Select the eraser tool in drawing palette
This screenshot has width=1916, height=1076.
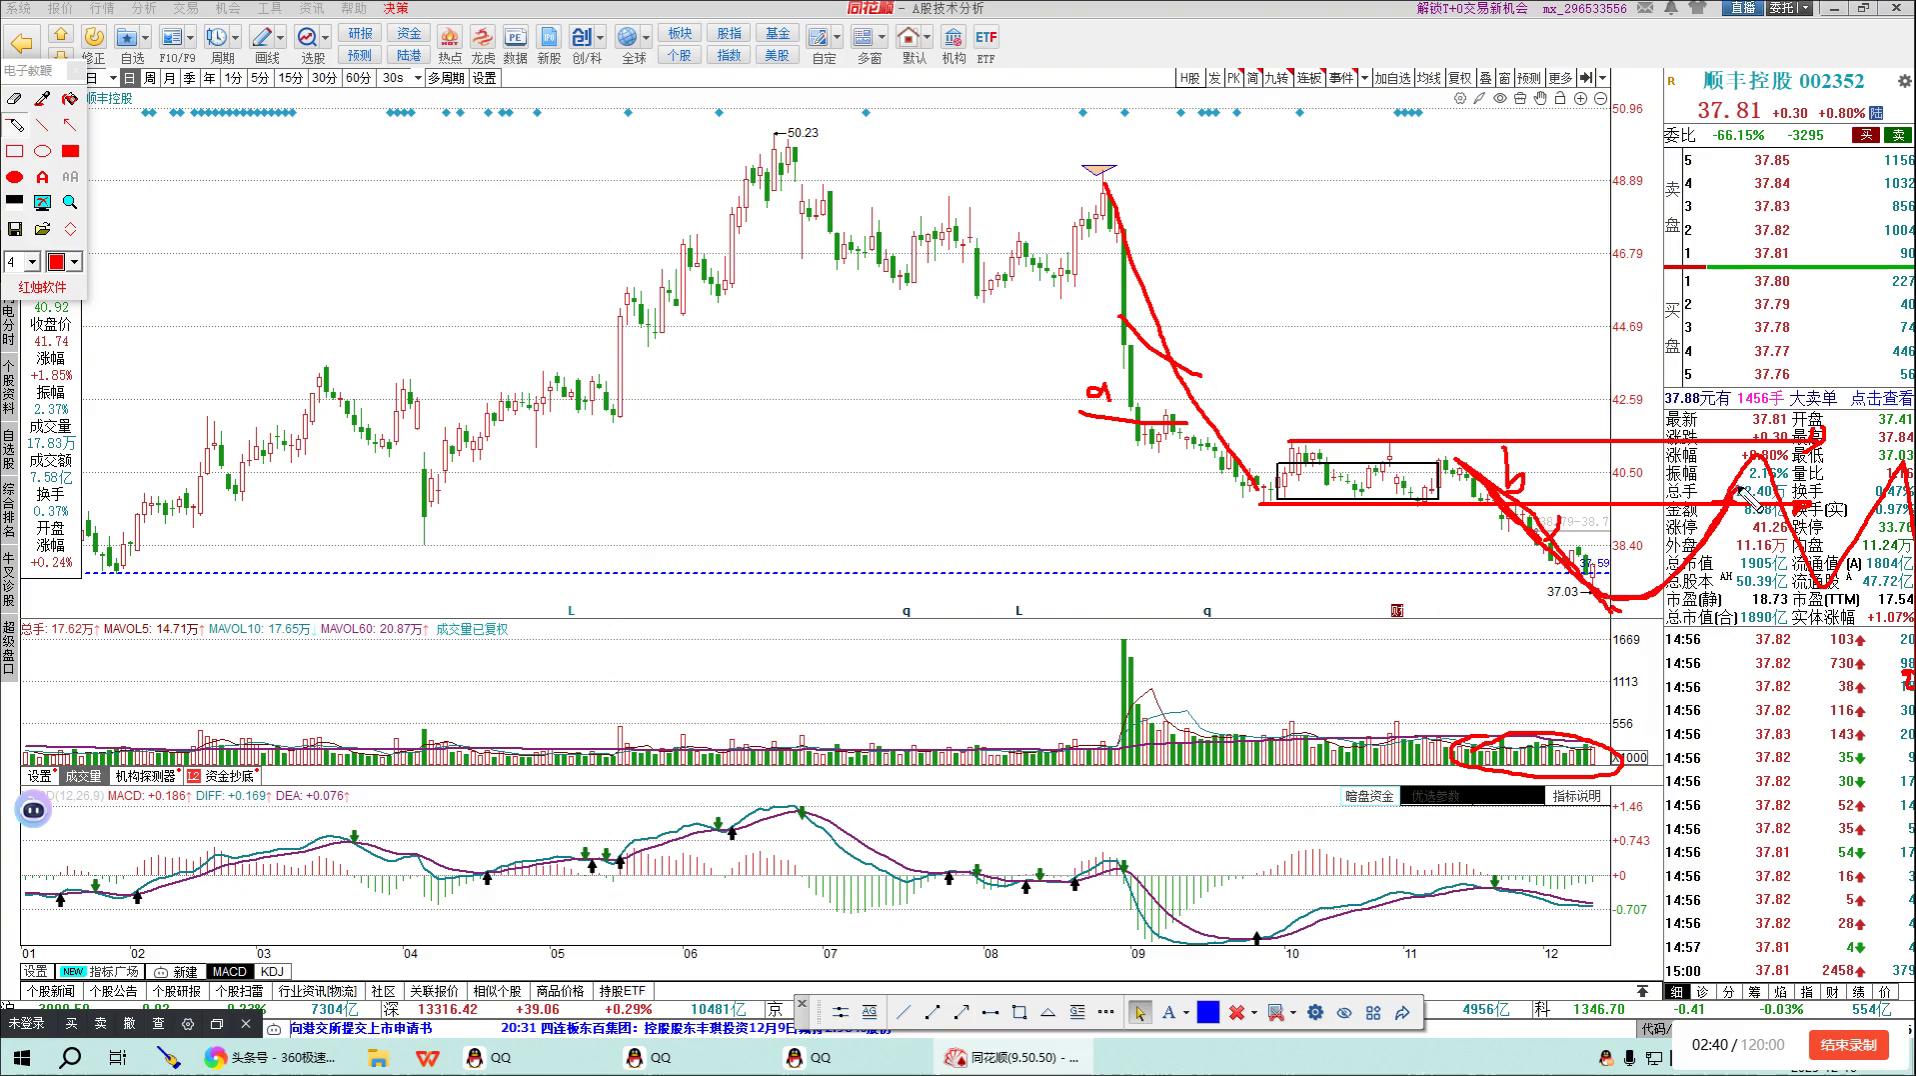tap(14, 99)
